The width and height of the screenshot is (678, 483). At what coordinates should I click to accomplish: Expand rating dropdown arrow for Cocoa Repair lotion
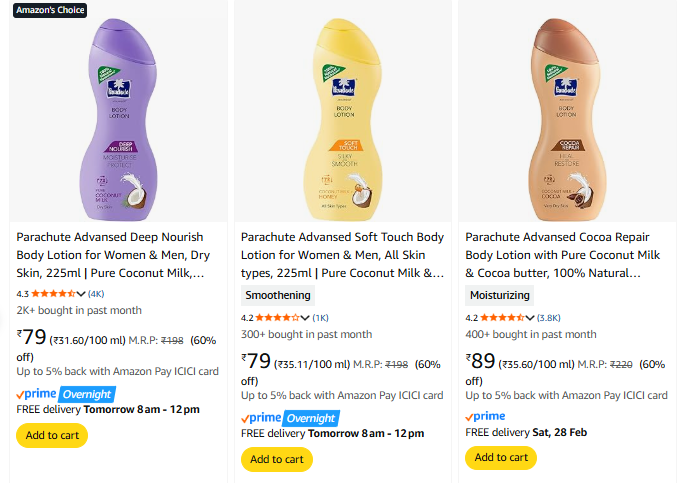tap(530, 318)
